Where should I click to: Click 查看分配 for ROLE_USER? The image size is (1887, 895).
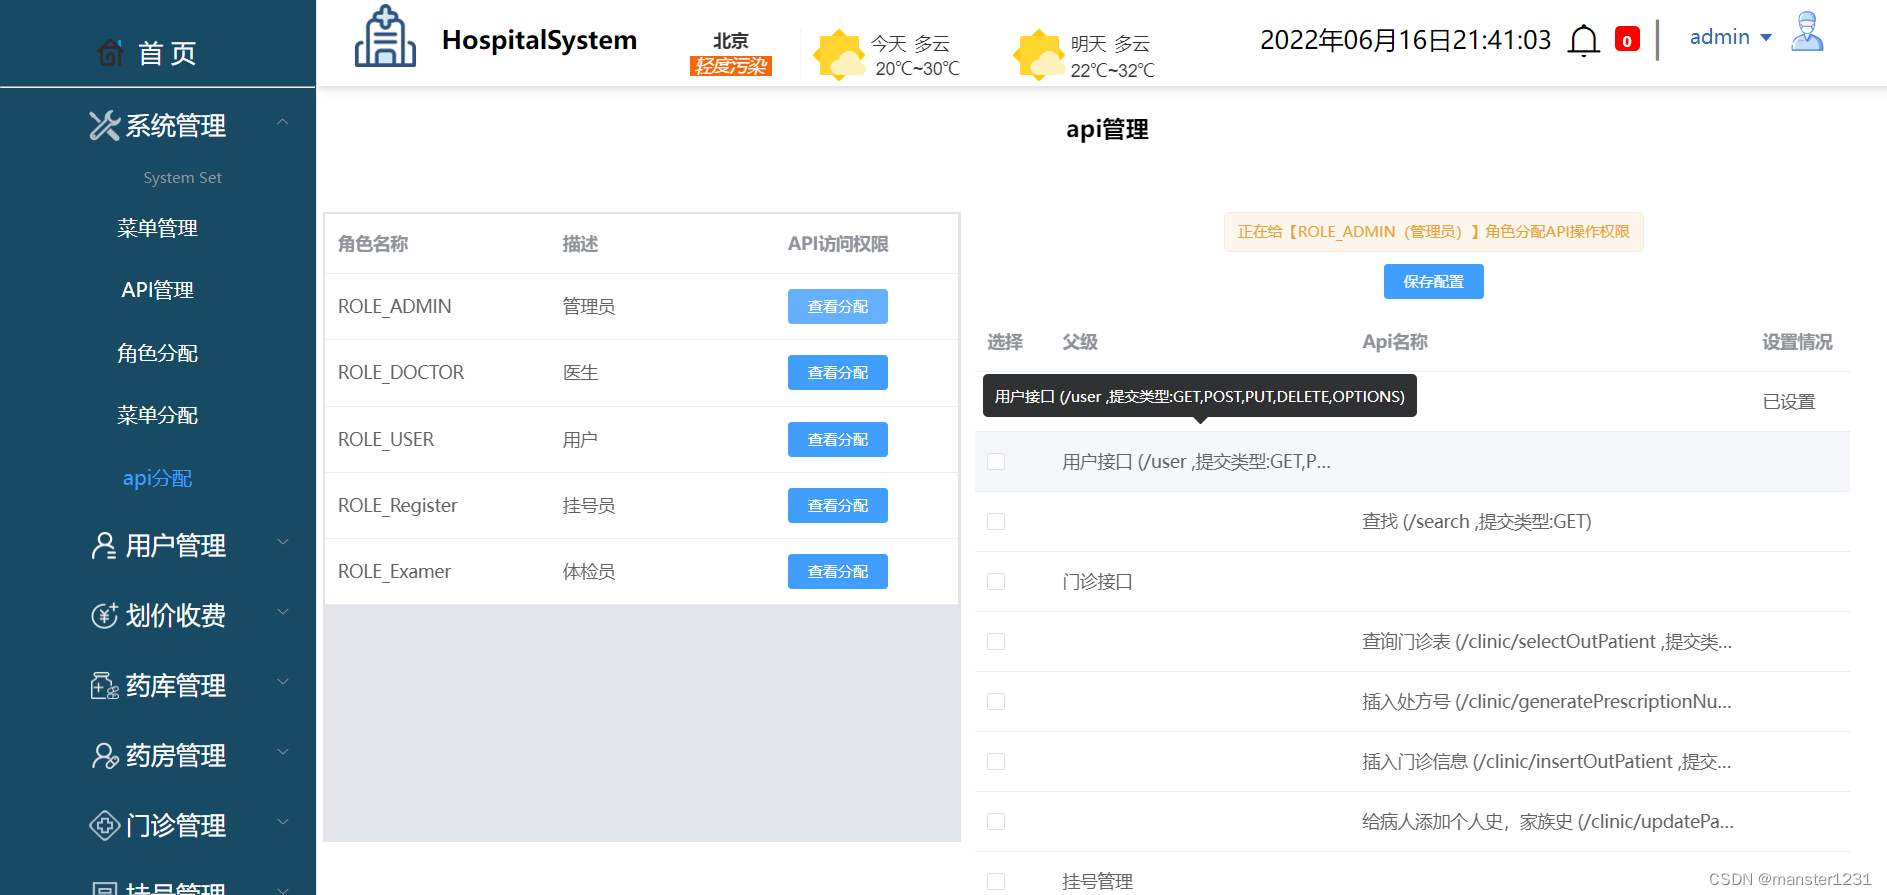pyautogui.click(x=838, y=440)
